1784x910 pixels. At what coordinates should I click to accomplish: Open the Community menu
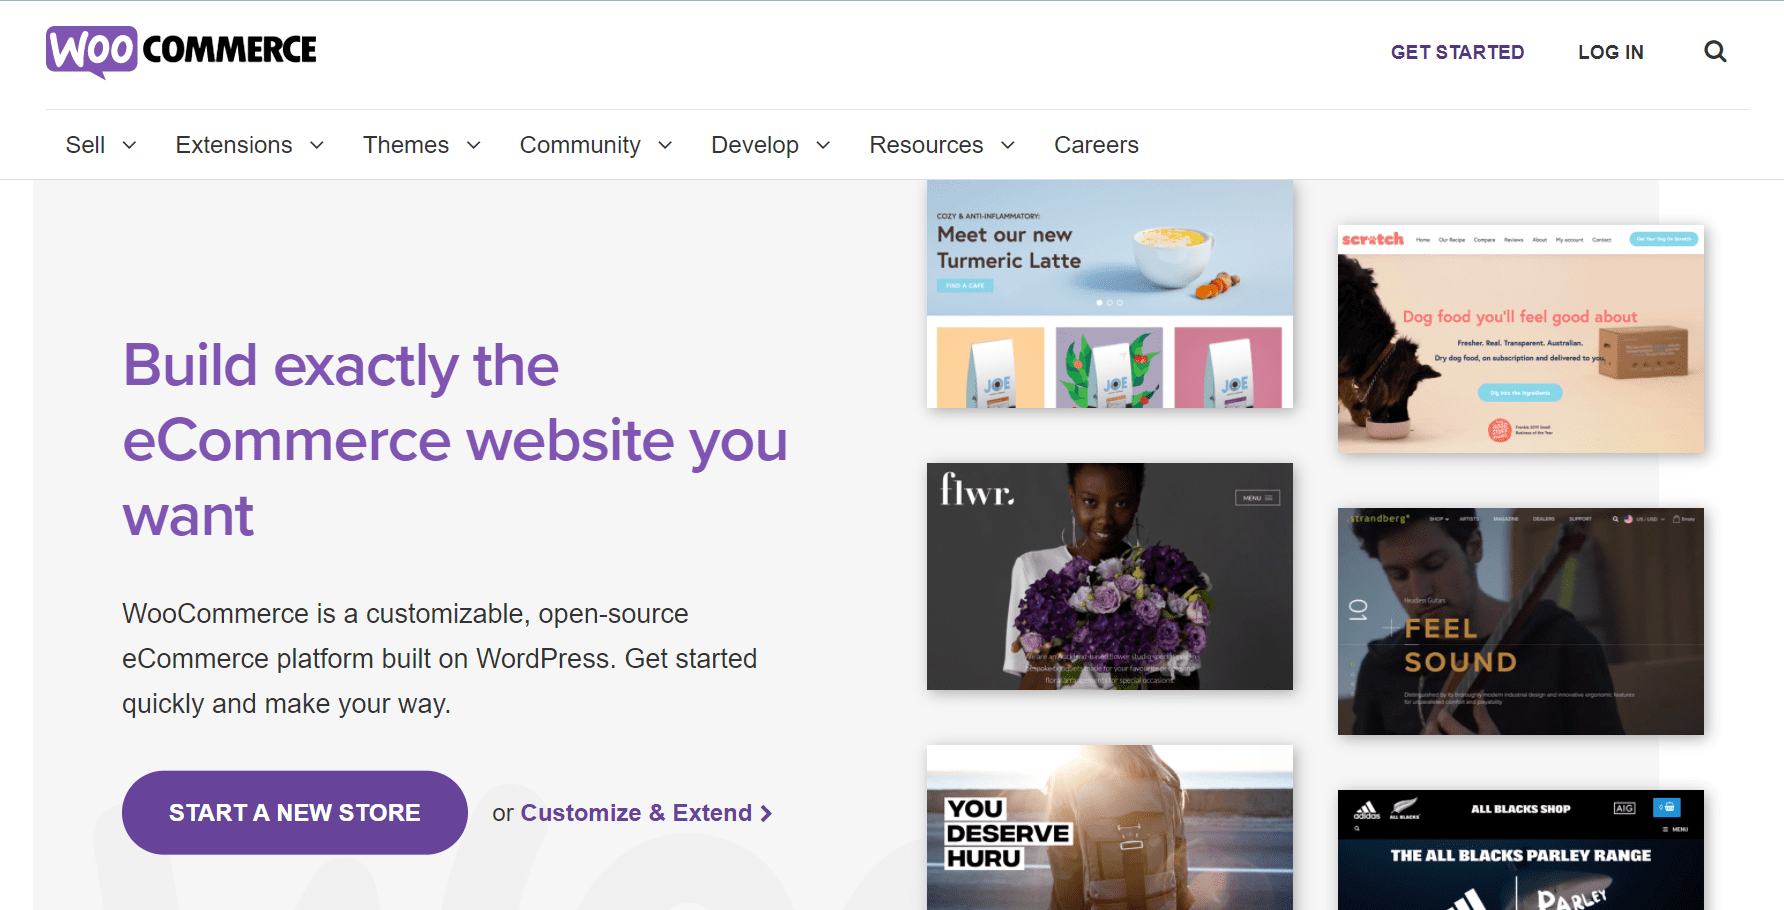pos(580,145)
